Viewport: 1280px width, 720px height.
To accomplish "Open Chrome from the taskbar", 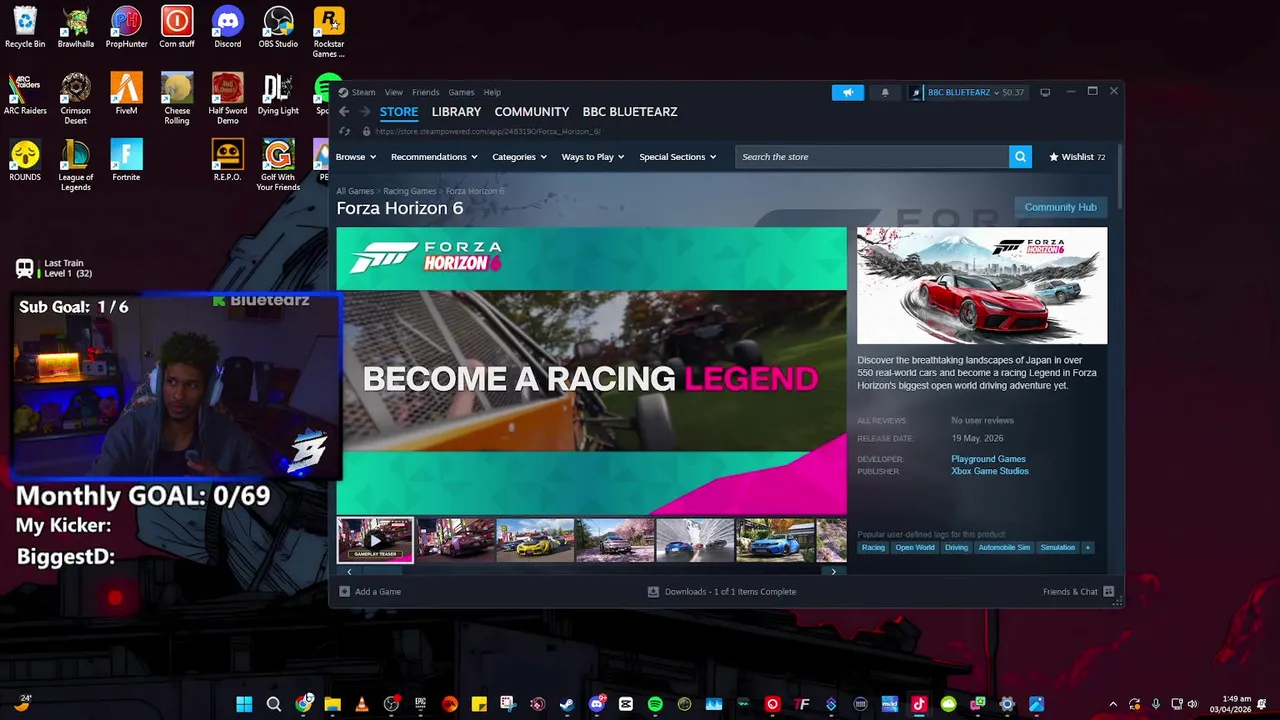I will 303,704.
